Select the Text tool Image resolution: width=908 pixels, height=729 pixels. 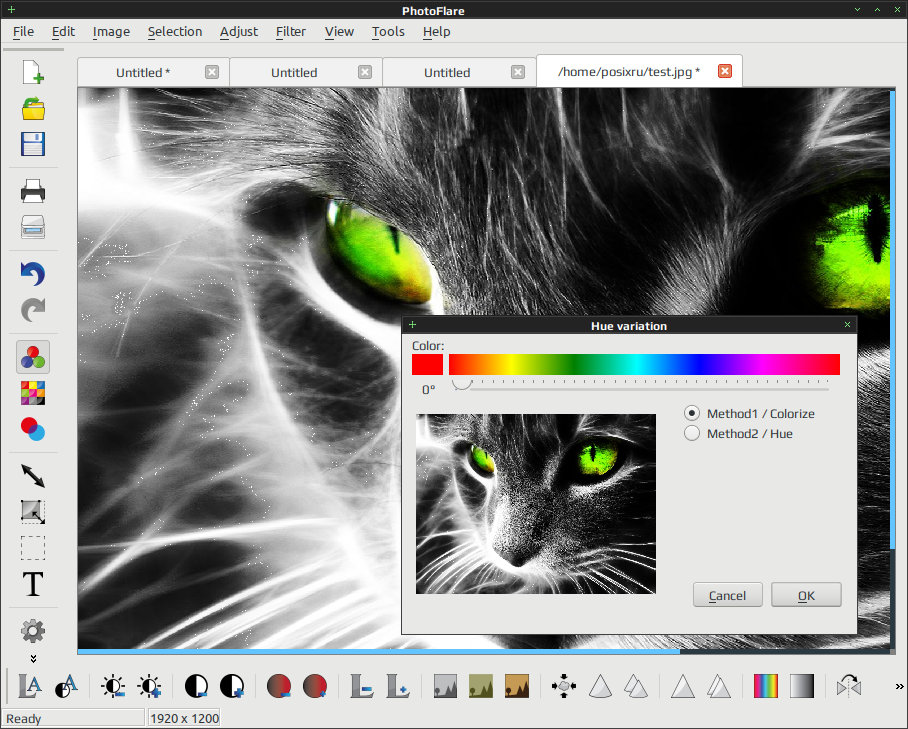pos(33,584)
